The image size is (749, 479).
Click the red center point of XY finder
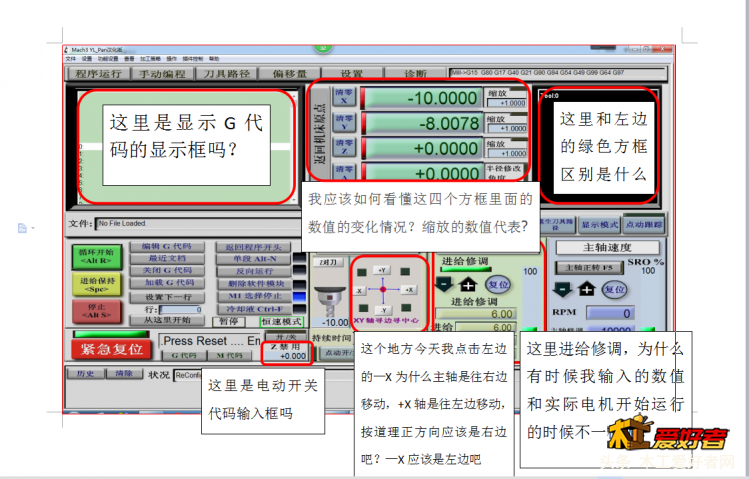tap(383, 289)
